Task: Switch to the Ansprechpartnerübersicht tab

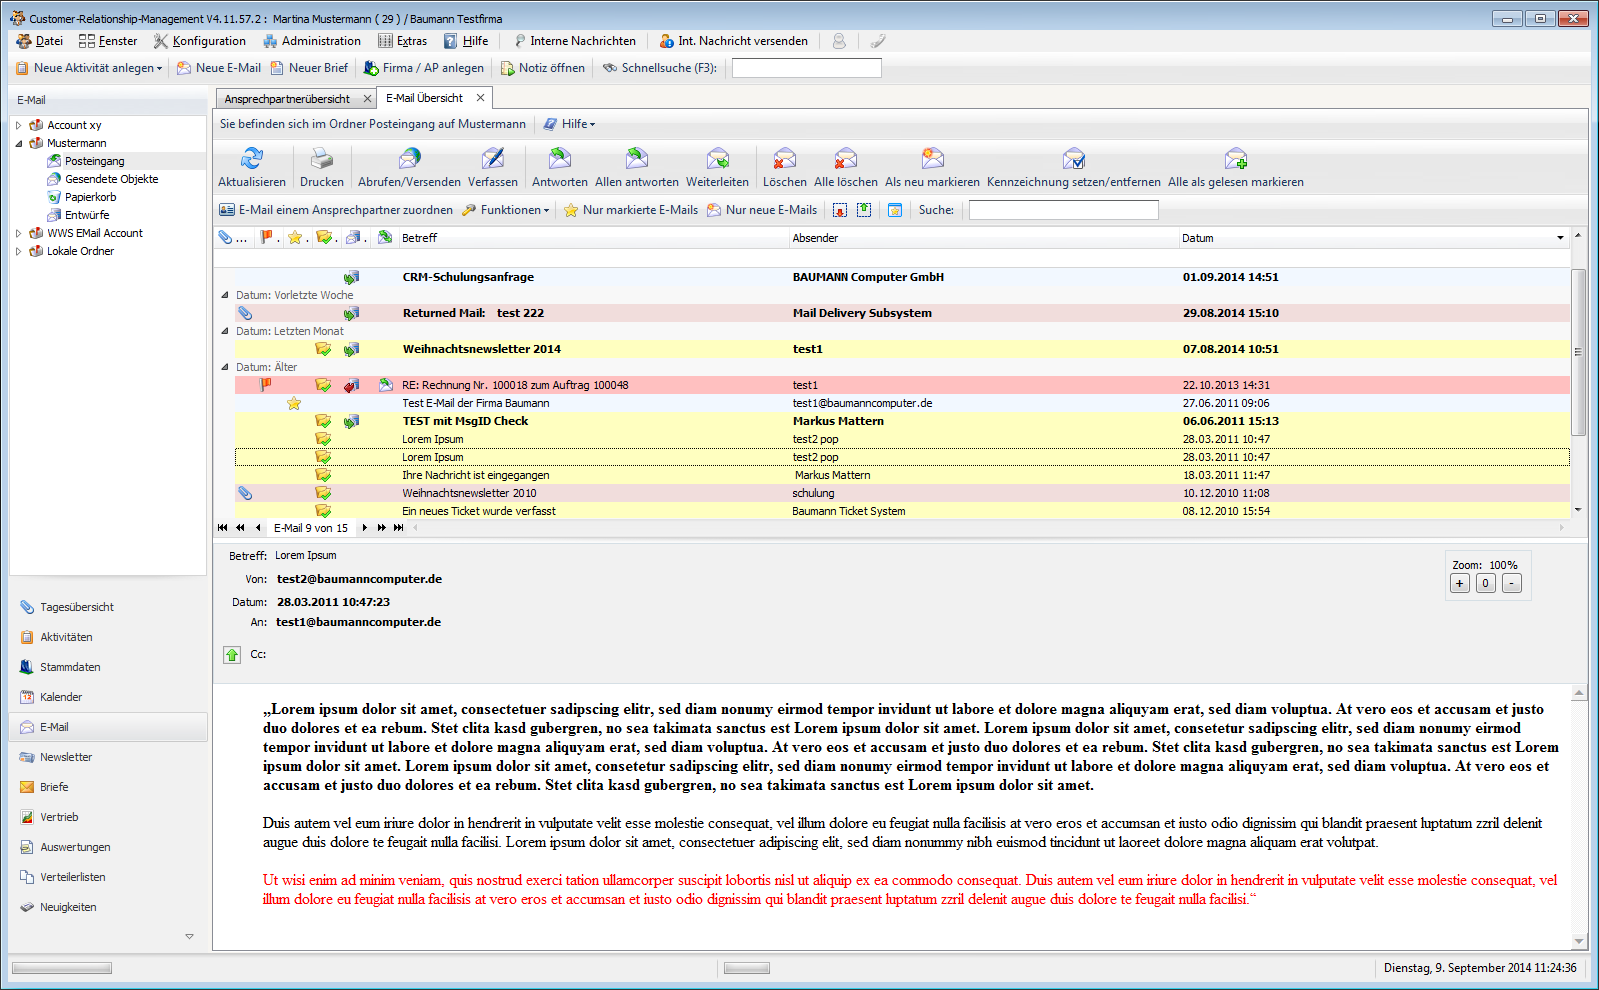Action: pos(287,99)
